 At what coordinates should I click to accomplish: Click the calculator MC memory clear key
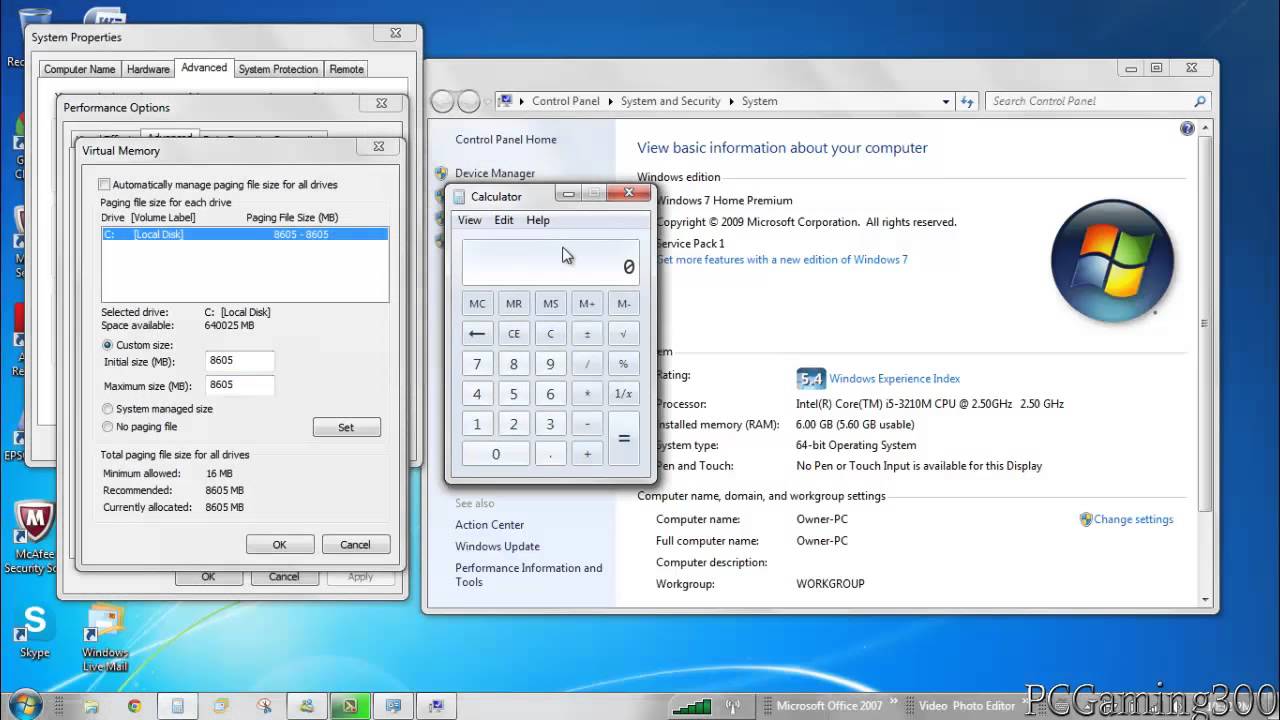coord(477,304)
